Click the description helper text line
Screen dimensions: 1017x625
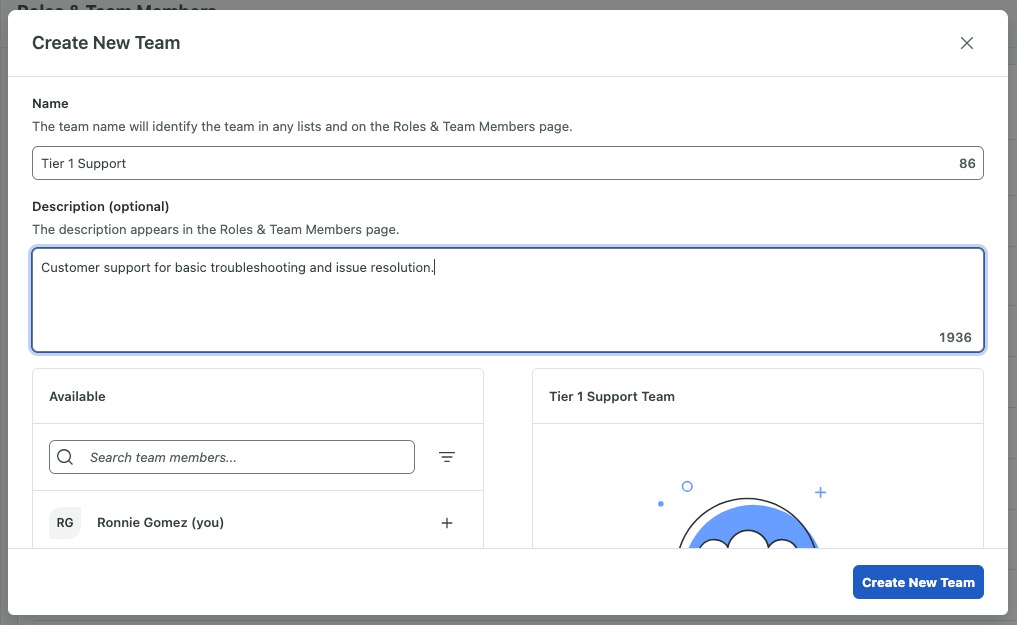pos(215,229)
